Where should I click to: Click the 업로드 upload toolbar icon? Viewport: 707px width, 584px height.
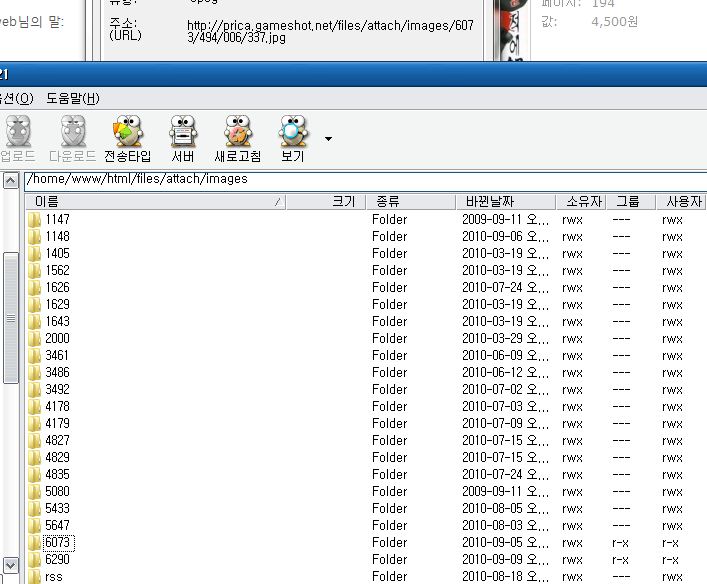pos(18,138)
